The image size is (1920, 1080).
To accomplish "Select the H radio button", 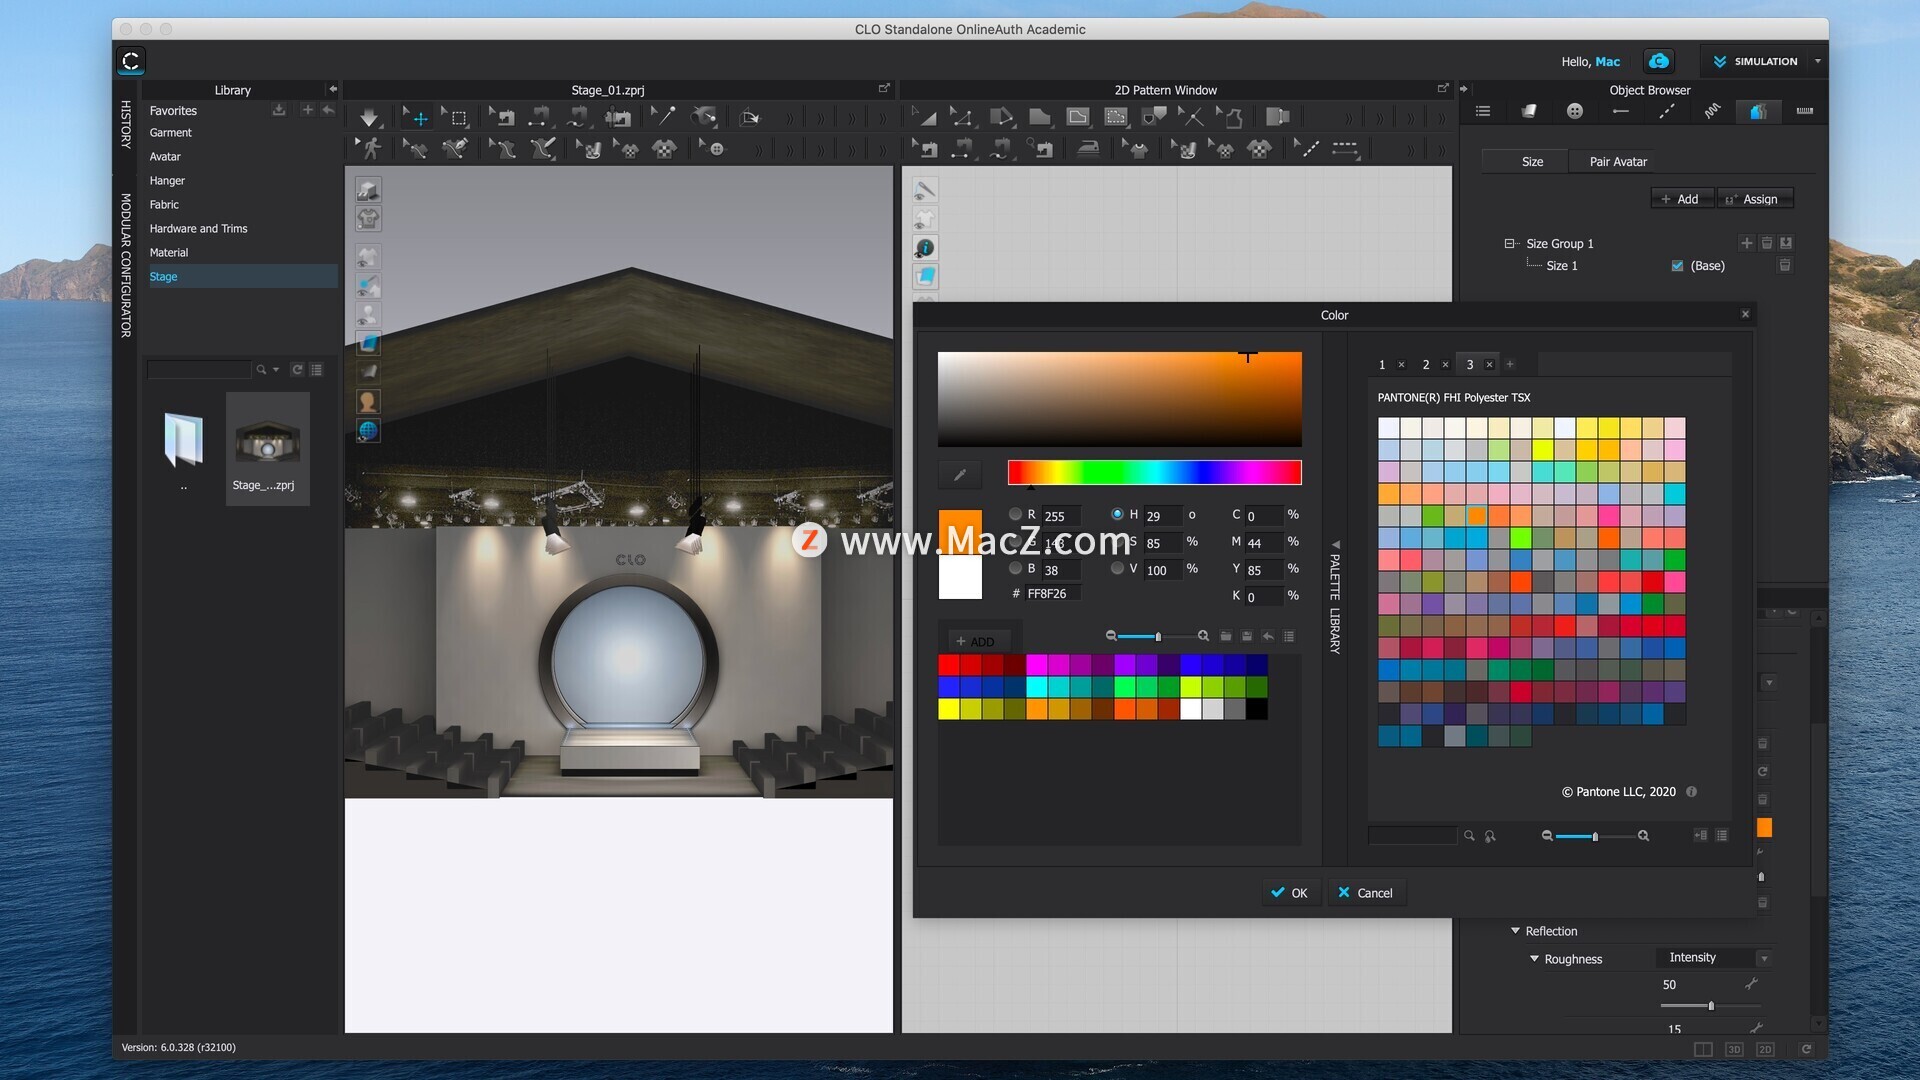I will (x=1117, y=514).
